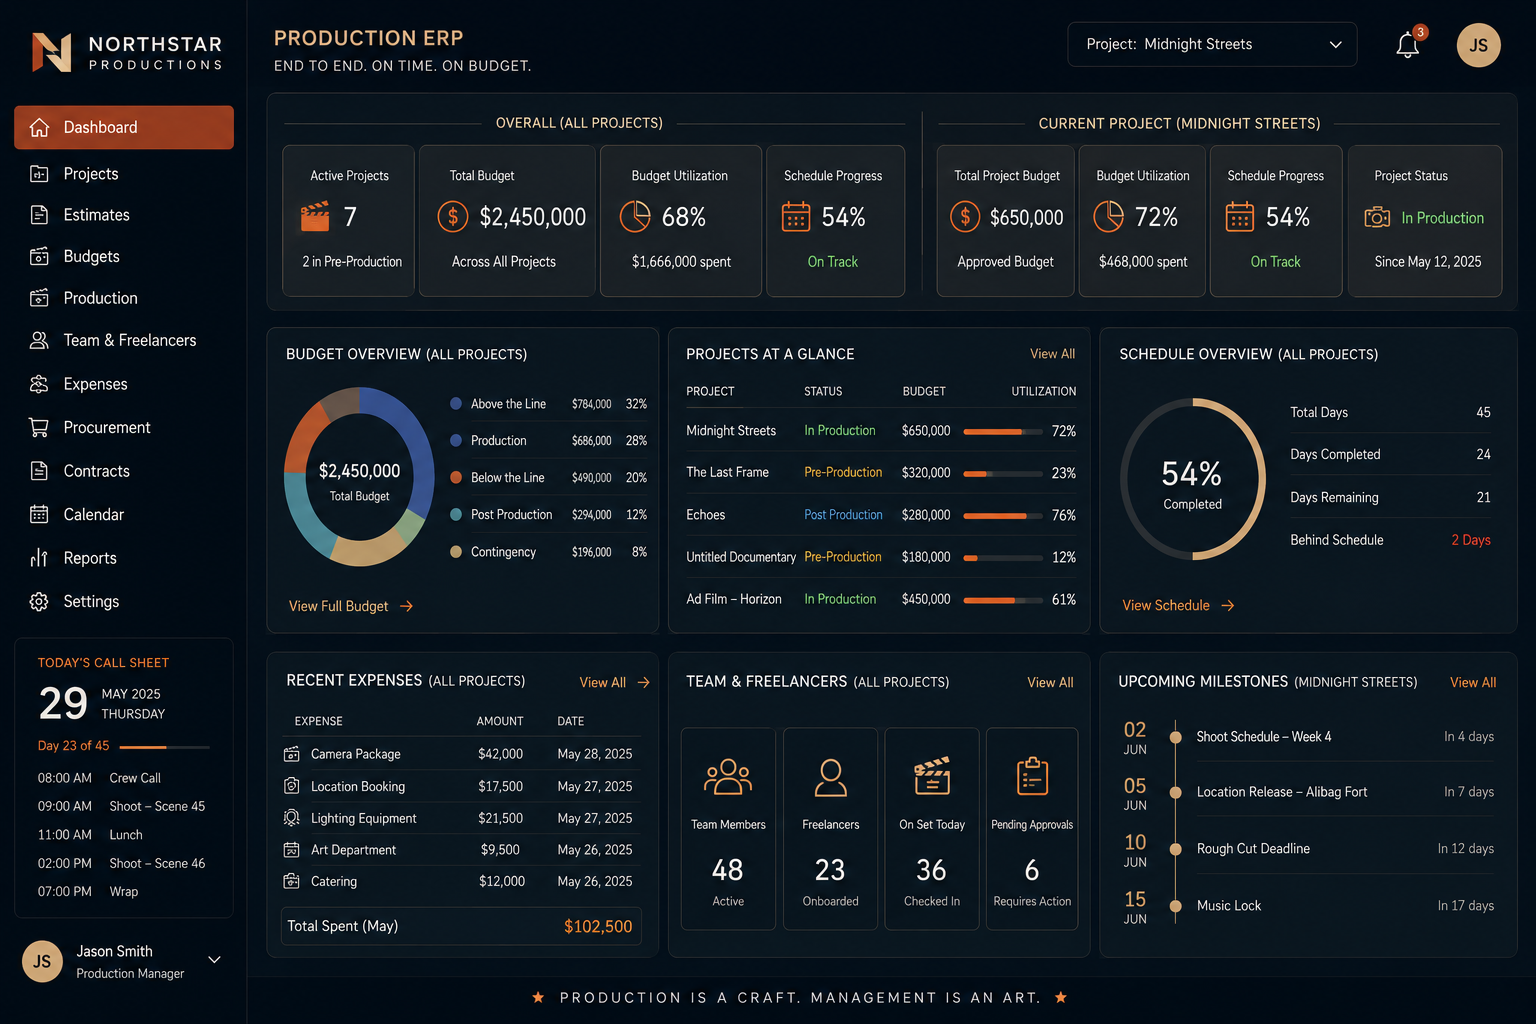1536x1024 pixels.
Task: Click the Total Spent (May) $102,500 amount
Action: click(598, 927)
